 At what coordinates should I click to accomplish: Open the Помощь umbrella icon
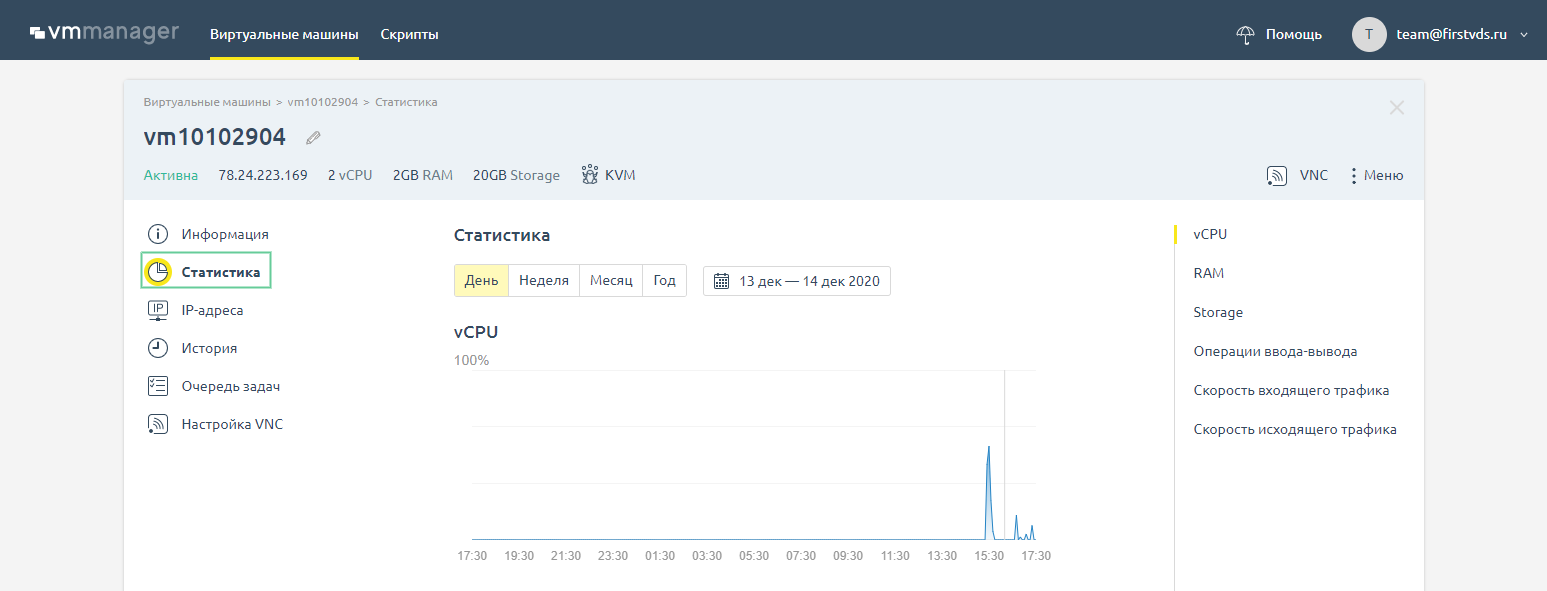pyautogui.click(x=1245, y=34)
